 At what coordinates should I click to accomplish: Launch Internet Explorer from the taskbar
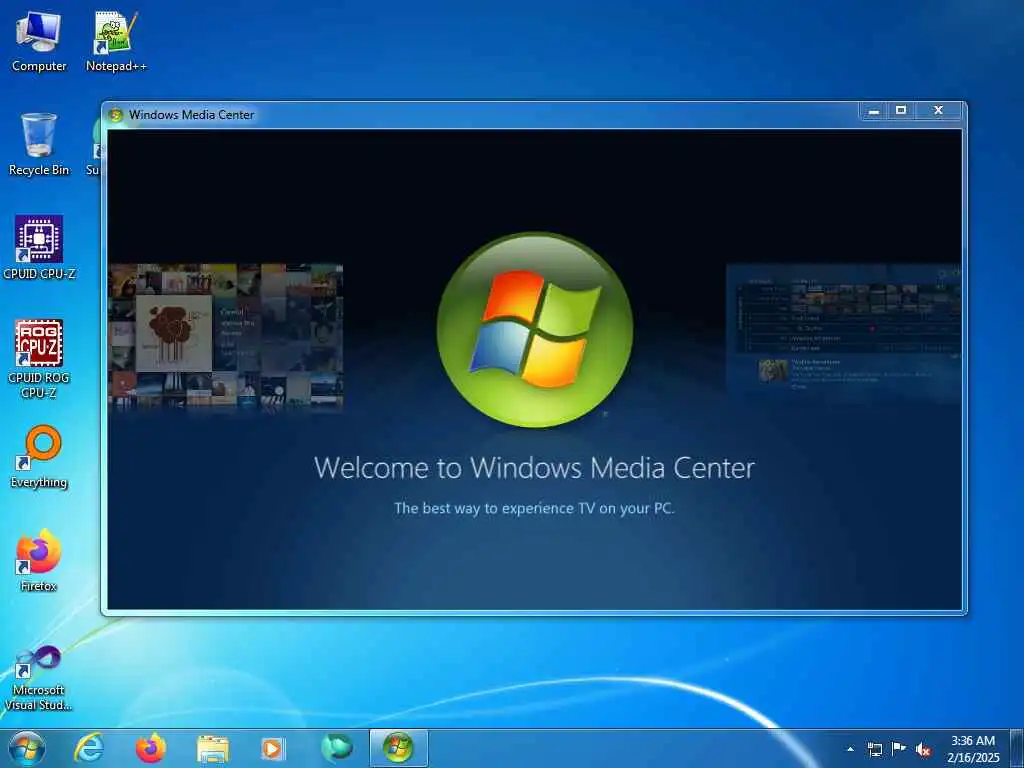click(x=89, y=748)
